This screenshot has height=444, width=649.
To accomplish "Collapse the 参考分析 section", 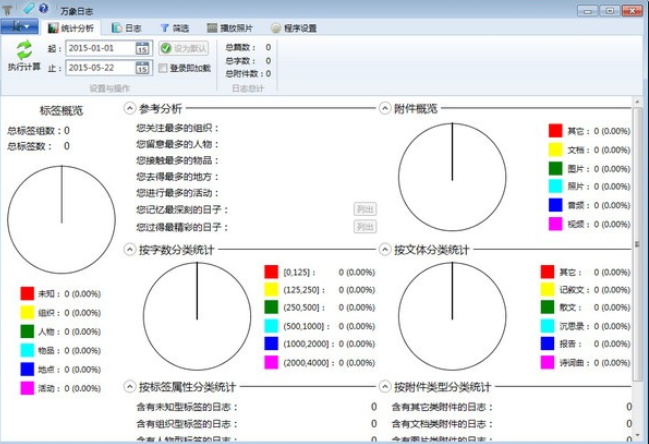I will 130,108.
